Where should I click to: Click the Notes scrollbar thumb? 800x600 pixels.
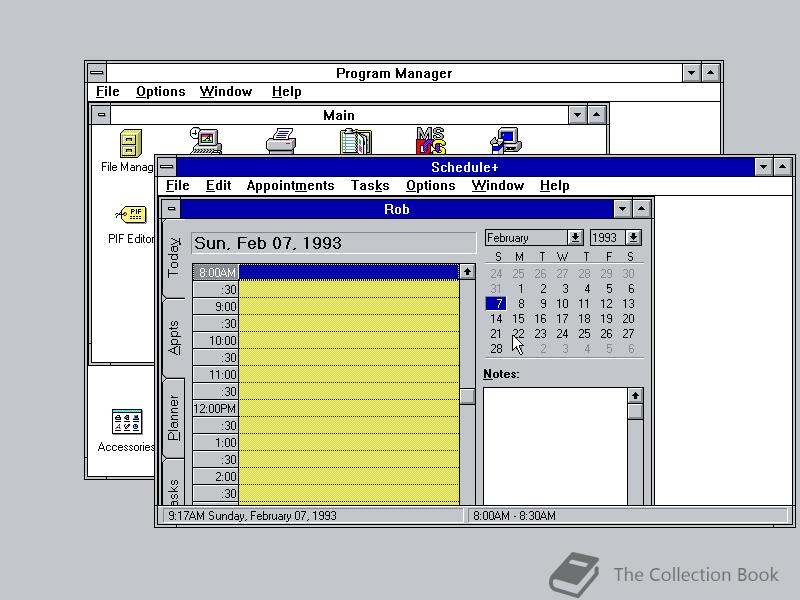pos(635,411)
